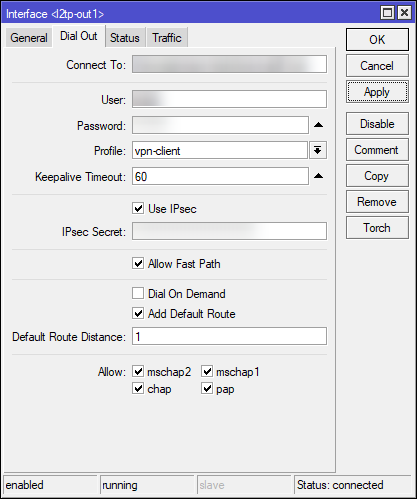Screen dimensions: 417x499
Task: Click the Connect To address field
Action: (229, 64)
